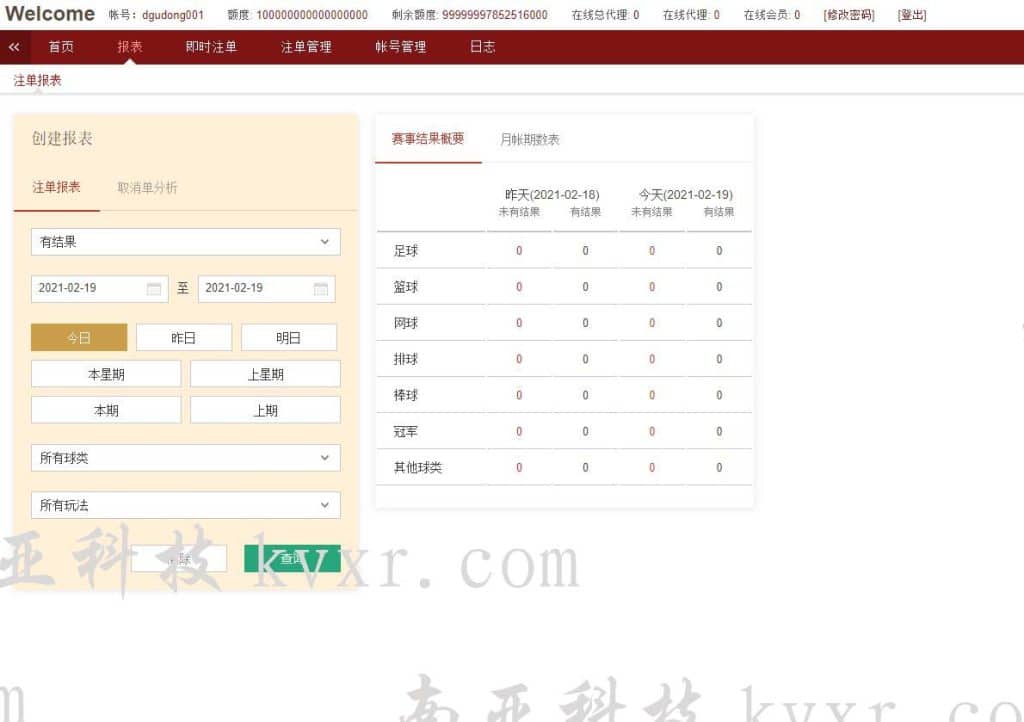Select the 昨日 date button
1024x722 pixels.
184,337
